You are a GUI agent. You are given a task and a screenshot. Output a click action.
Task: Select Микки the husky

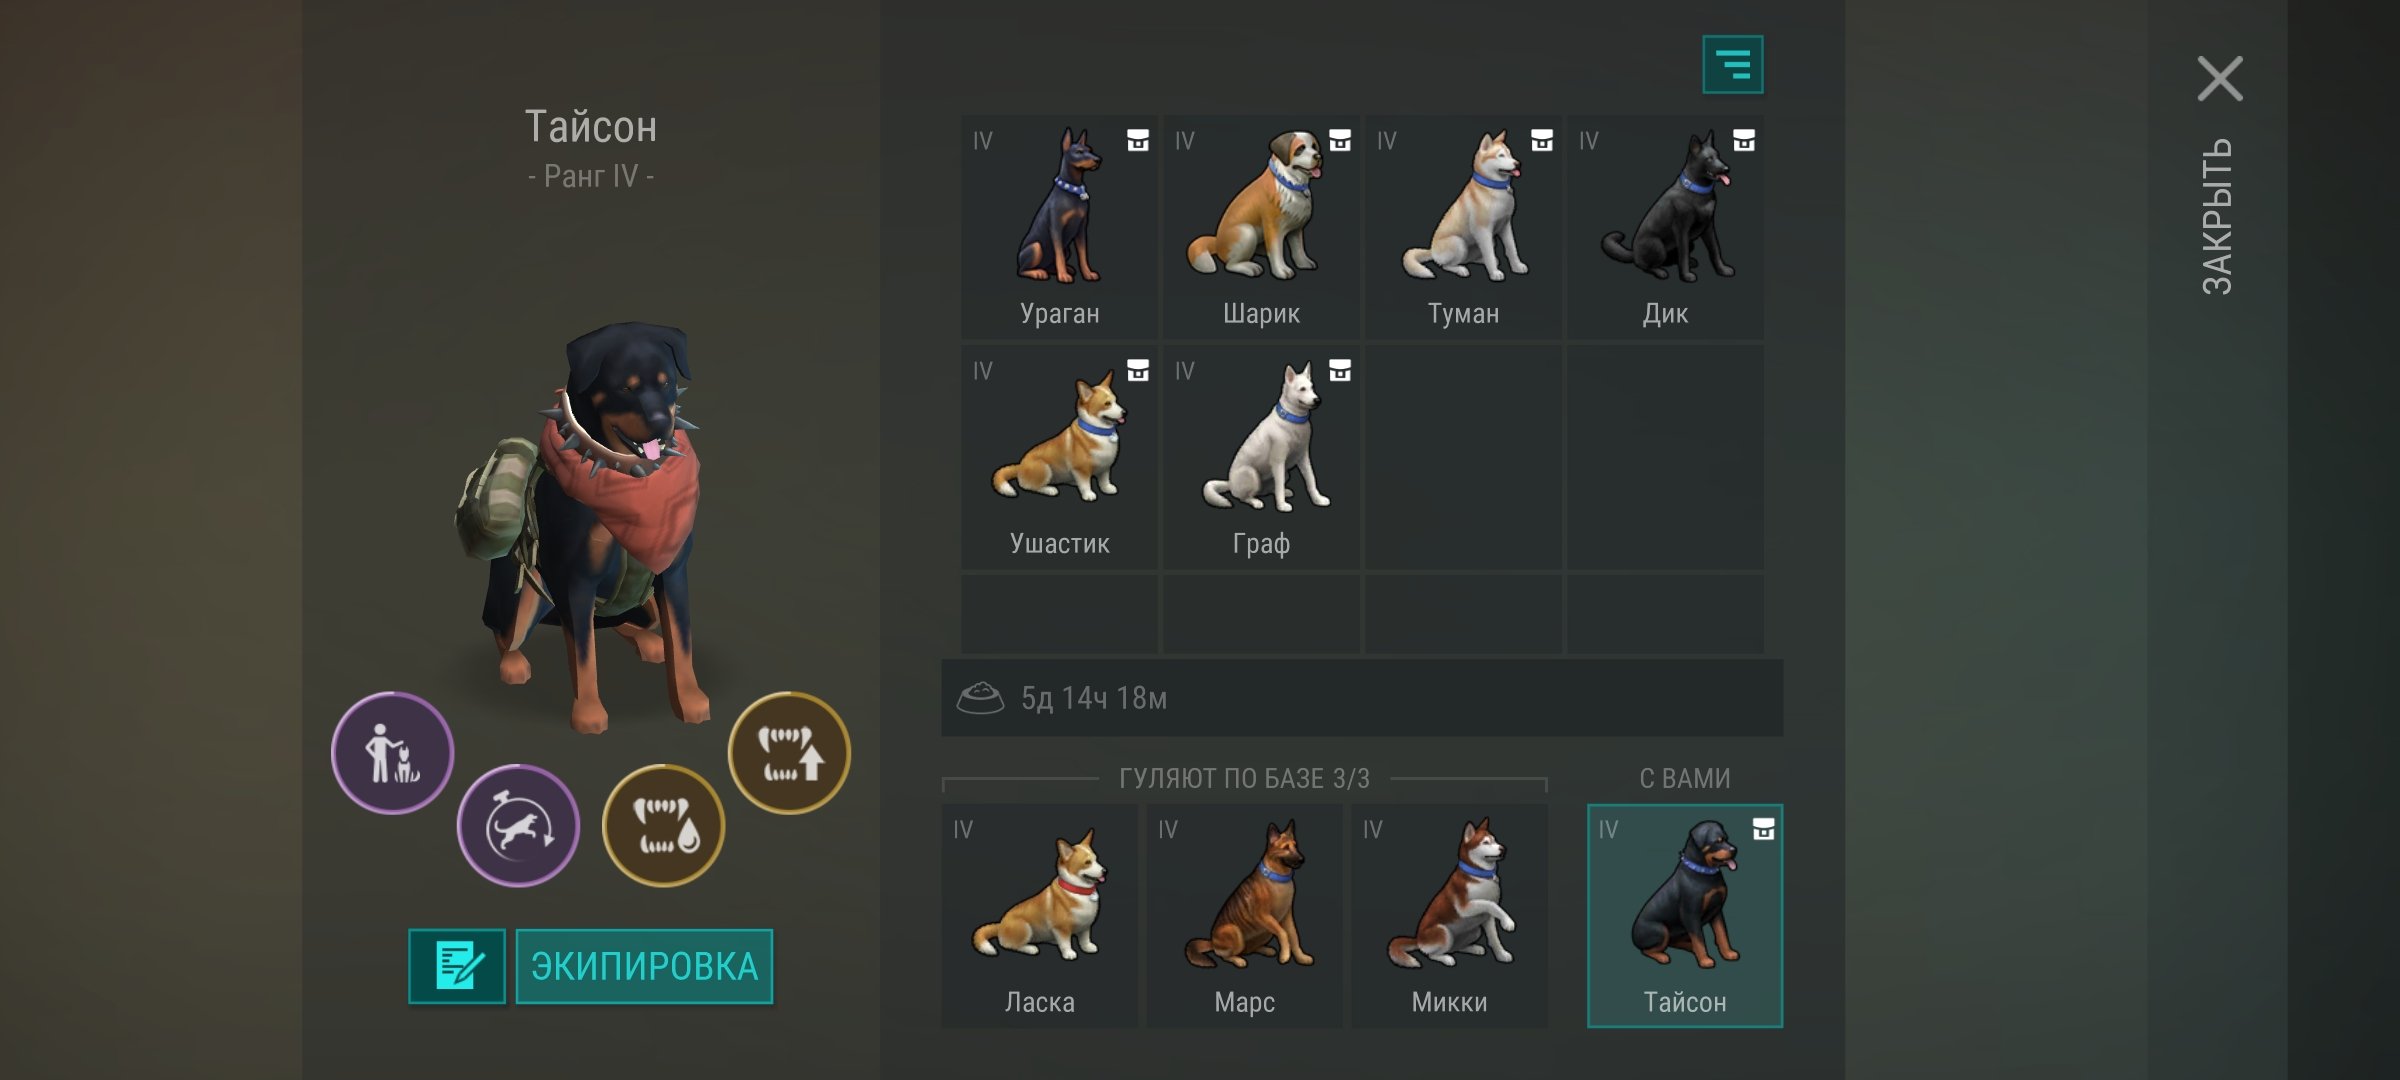[x=1449, y=916]
